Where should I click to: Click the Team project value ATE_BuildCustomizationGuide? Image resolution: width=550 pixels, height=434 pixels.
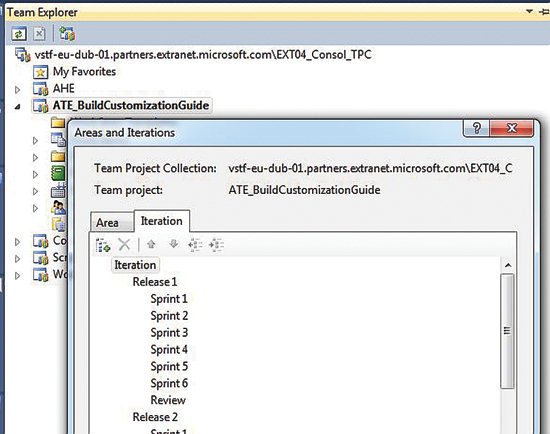[304, 190]
